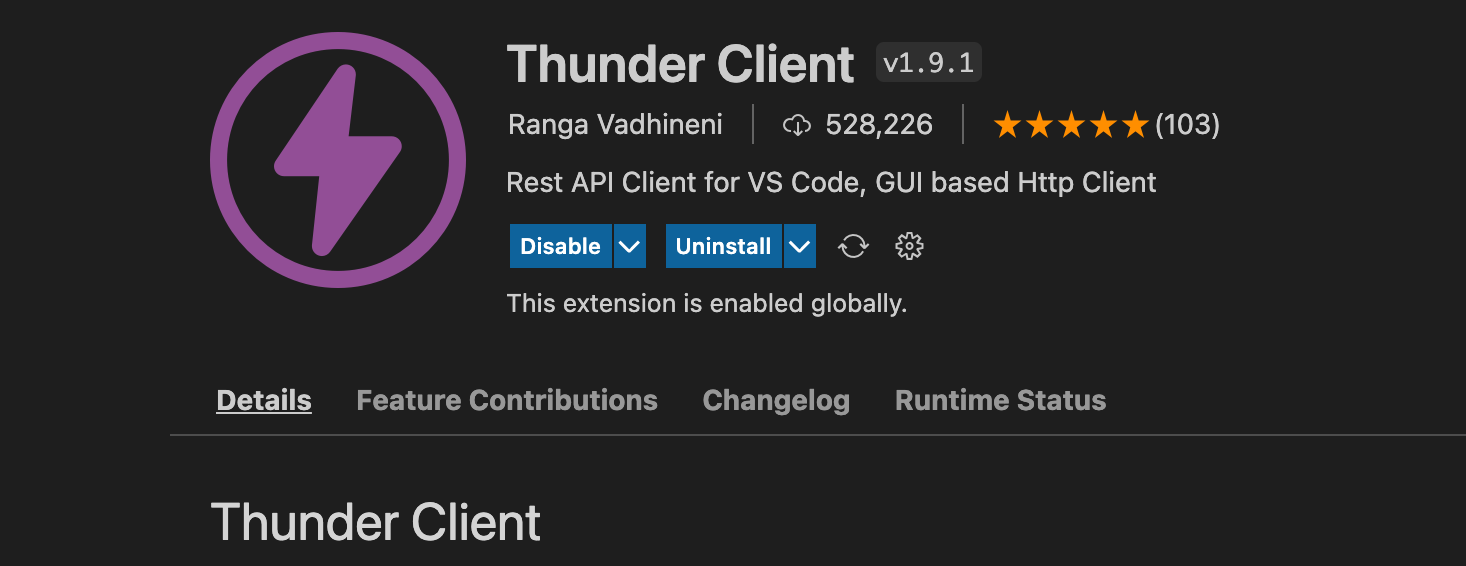Open the Feature Contributions tab
The width and height of the screenshot is (1466, 566).
point(507,401)
